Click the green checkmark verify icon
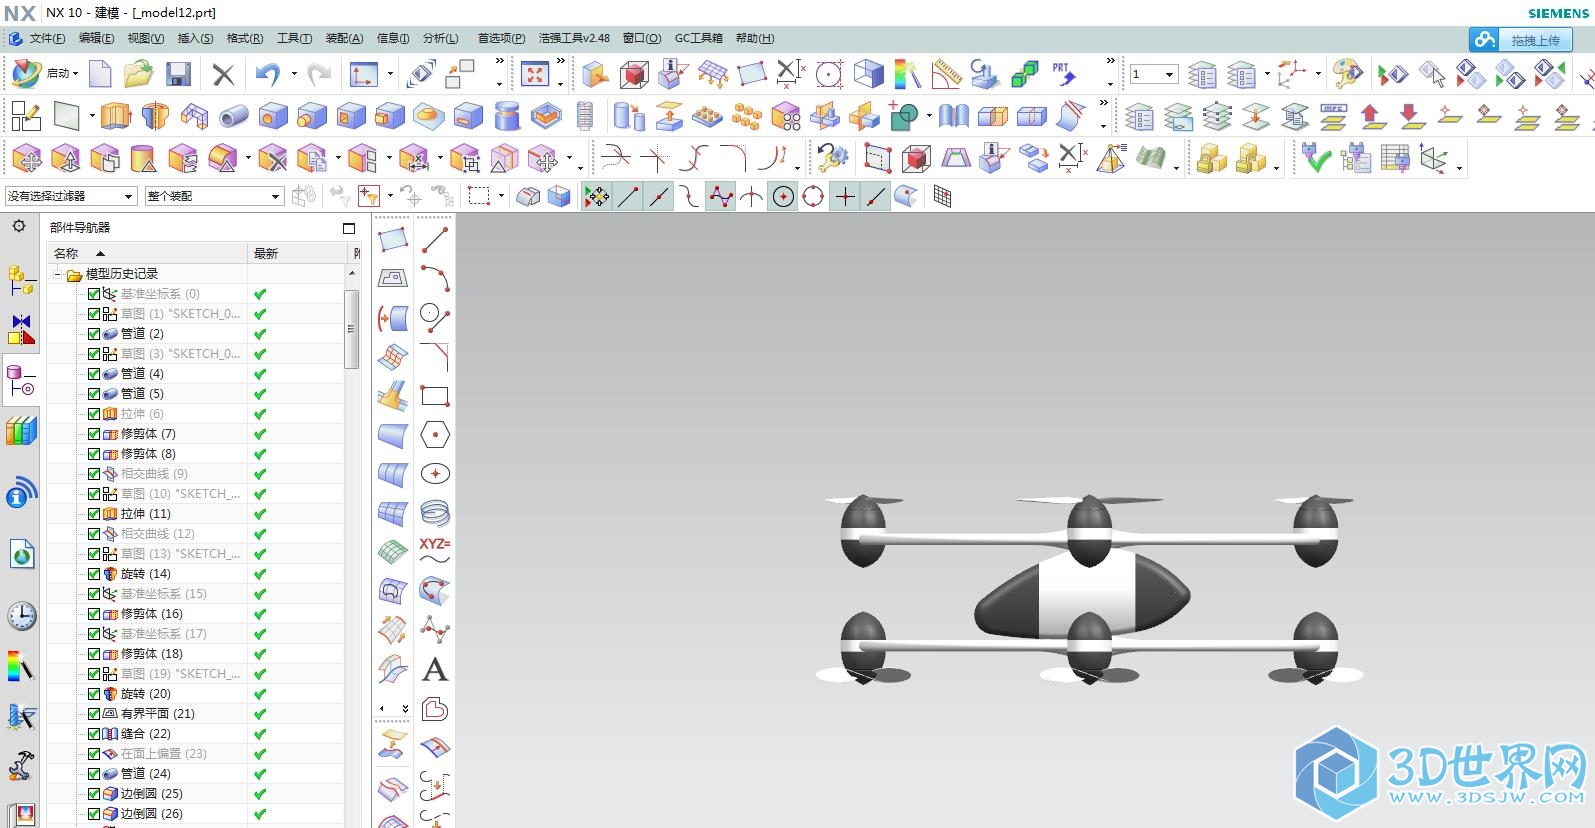The height and width of the screenshot is (828, 1595). point(1316,158)
